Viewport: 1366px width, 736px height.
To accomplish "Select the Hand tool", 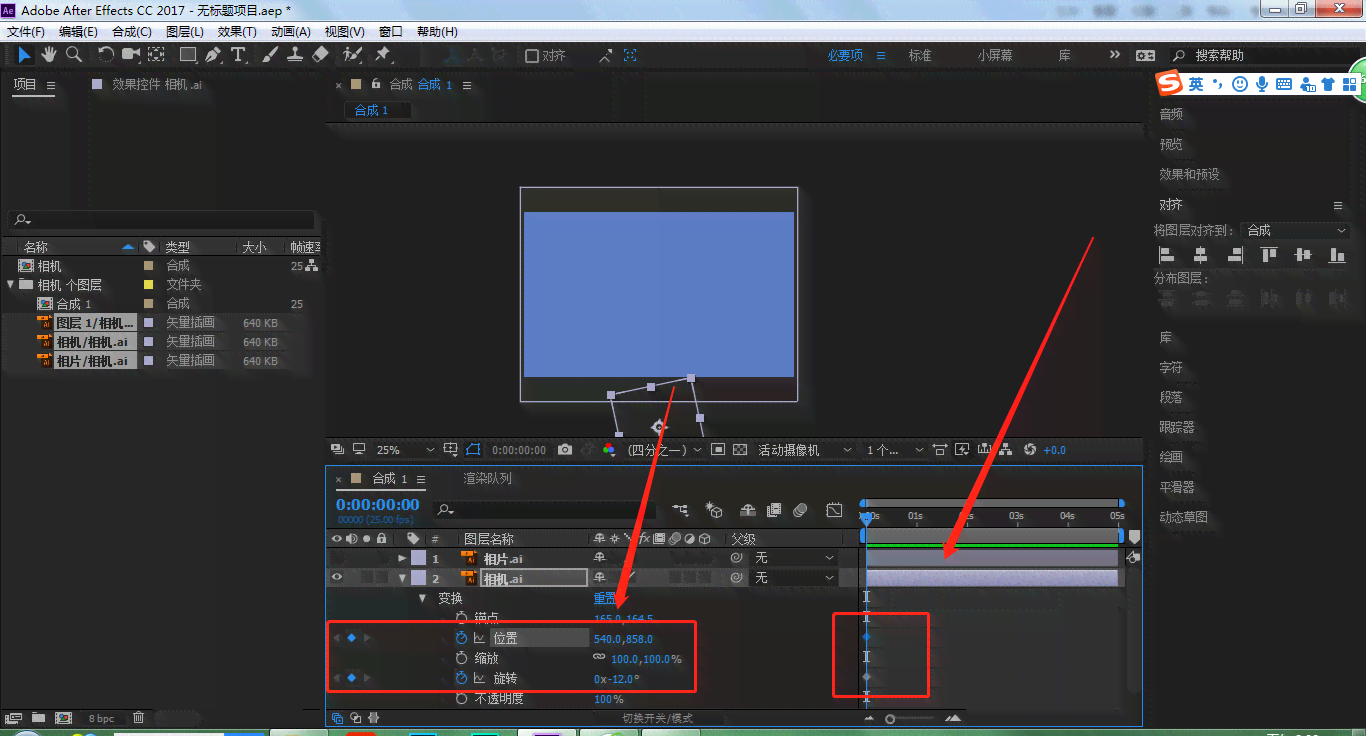I will (x=48, y=55).
